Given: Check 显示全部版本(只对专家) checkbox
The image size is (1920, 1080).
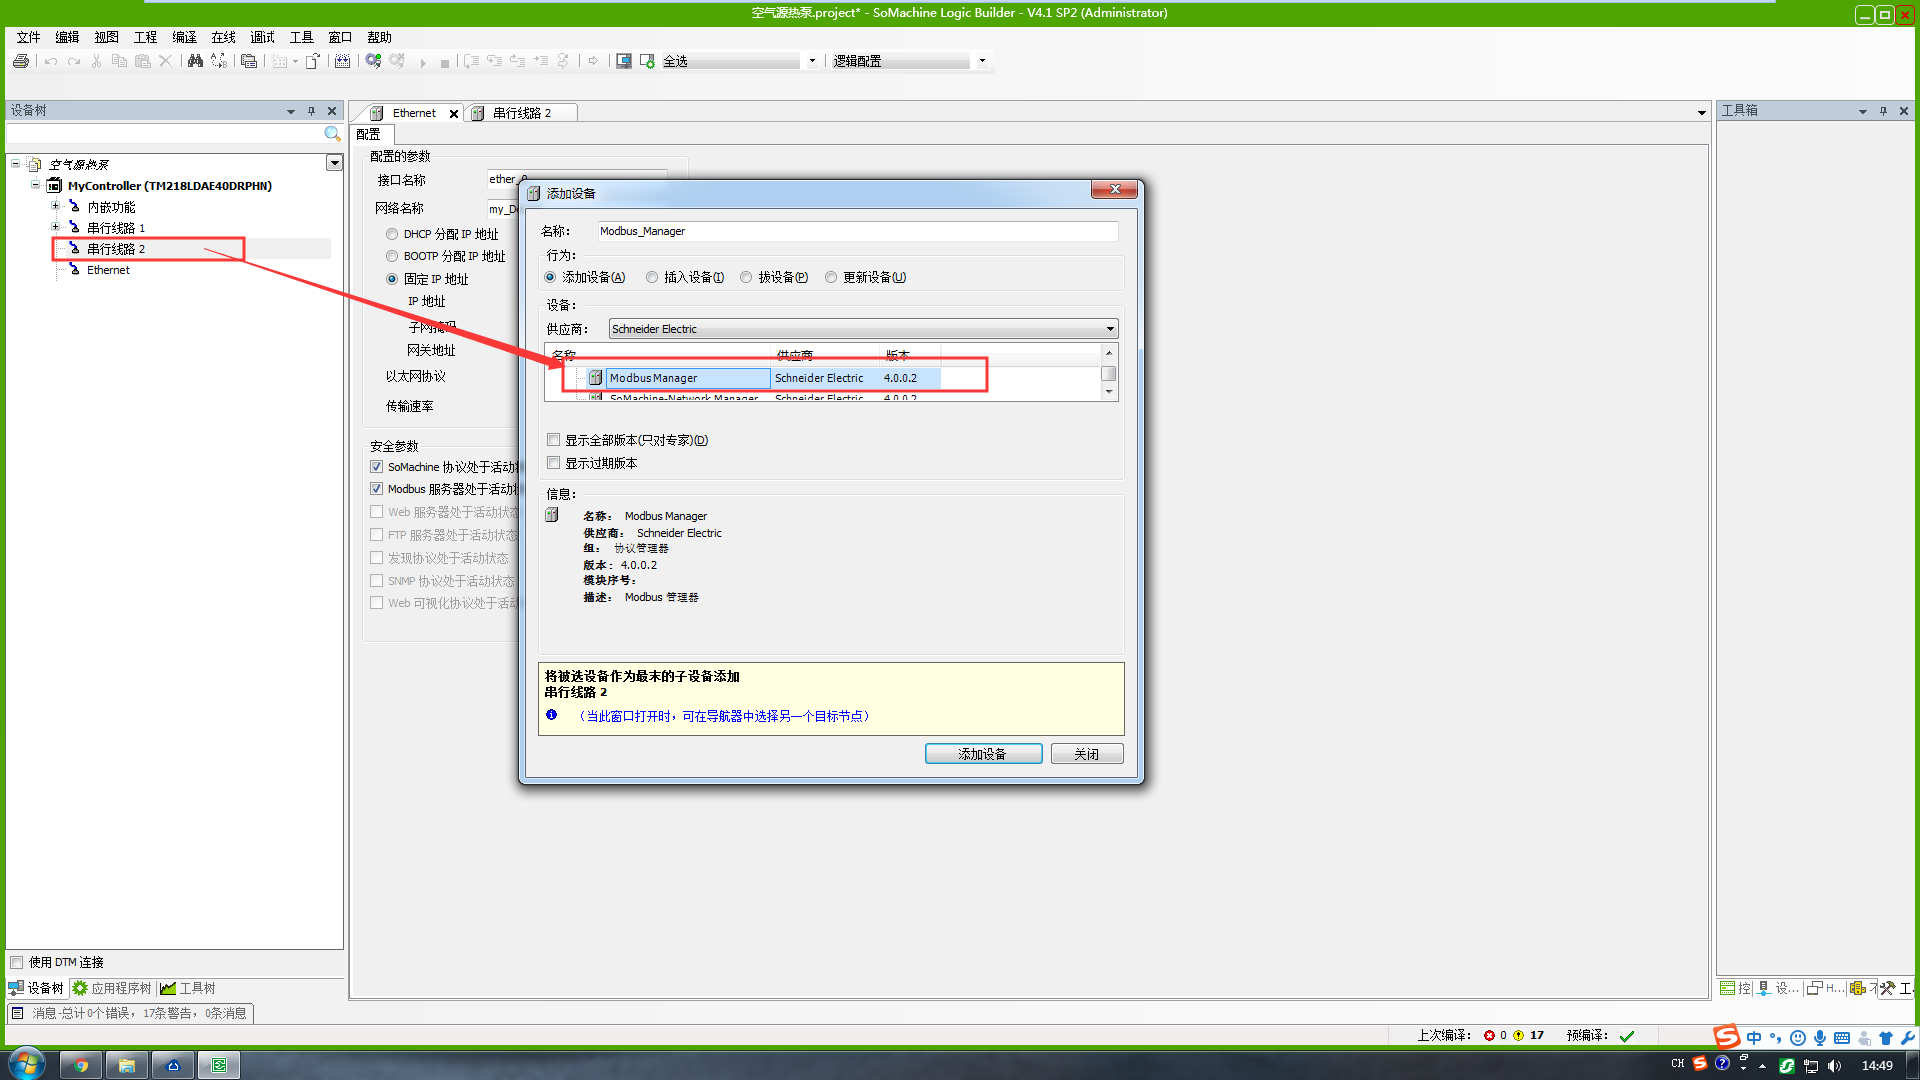Looking at the screenshot, I should (x=553, y=440).
